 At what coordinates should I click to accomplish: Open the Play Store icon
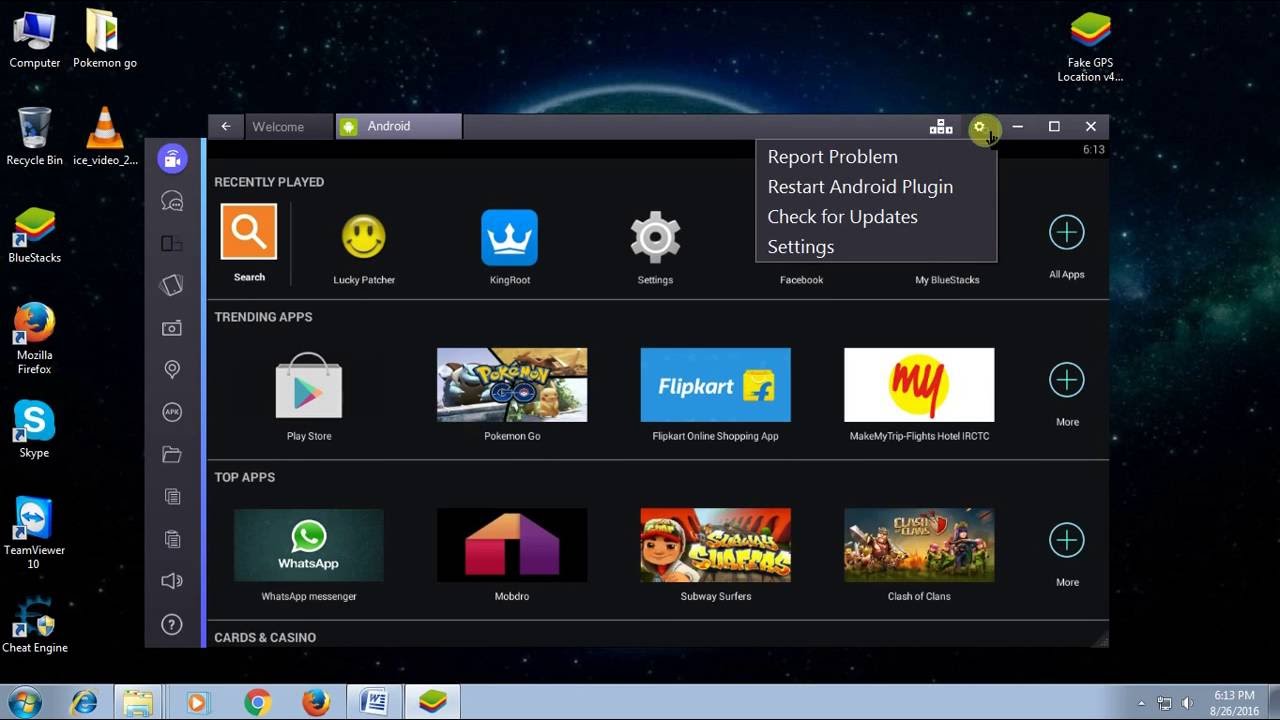pyautogui.click(x=309, y=385)
